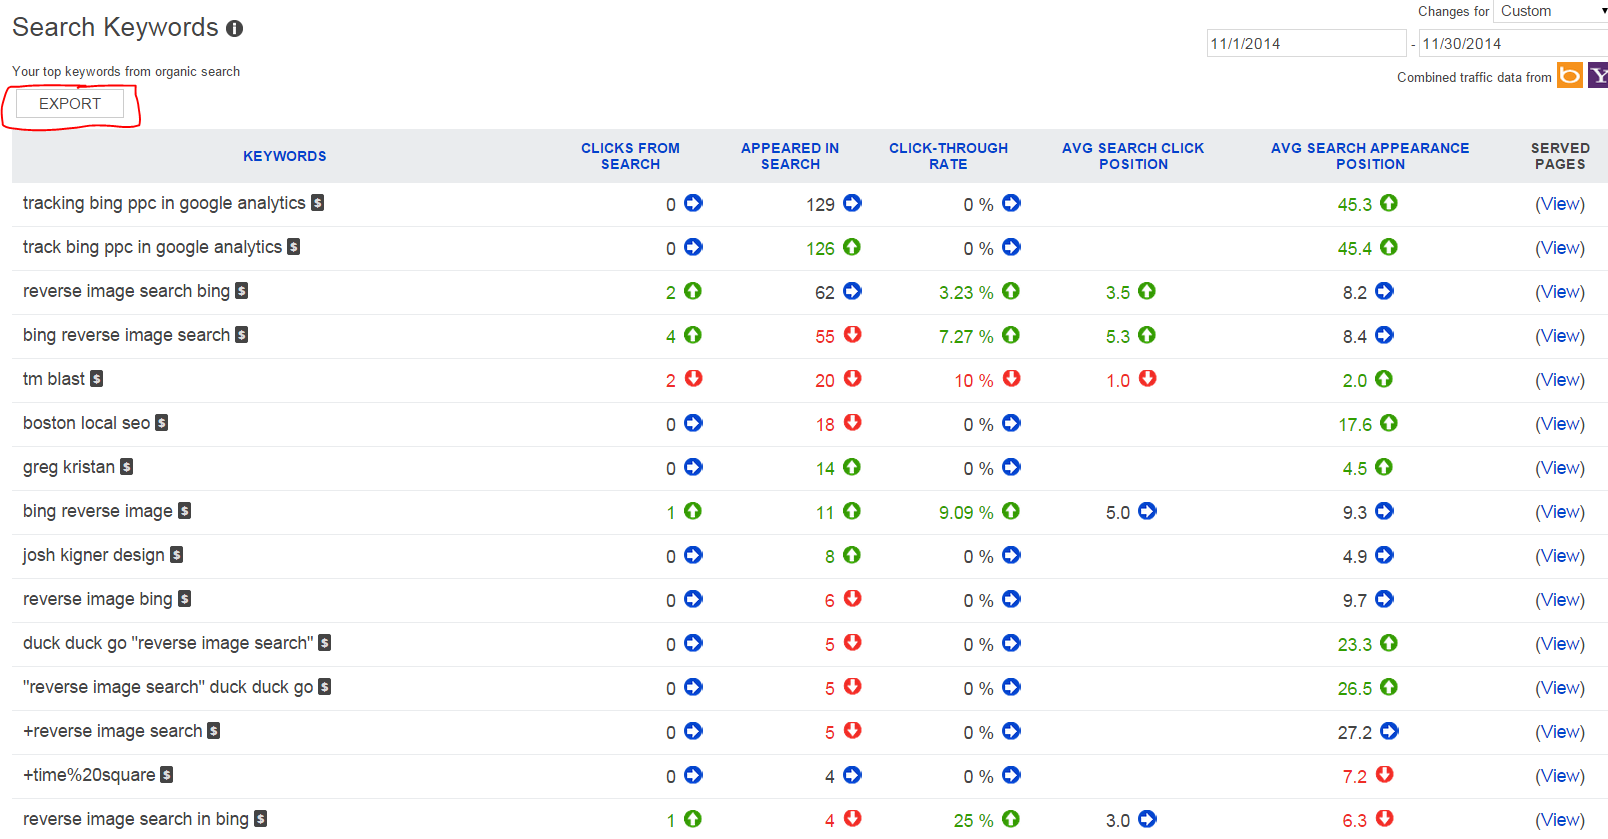This screenshot has height=839, width=1608.
Task: Click blue arrow beside 27.2 appearance position
Action: pos(1389,731)
